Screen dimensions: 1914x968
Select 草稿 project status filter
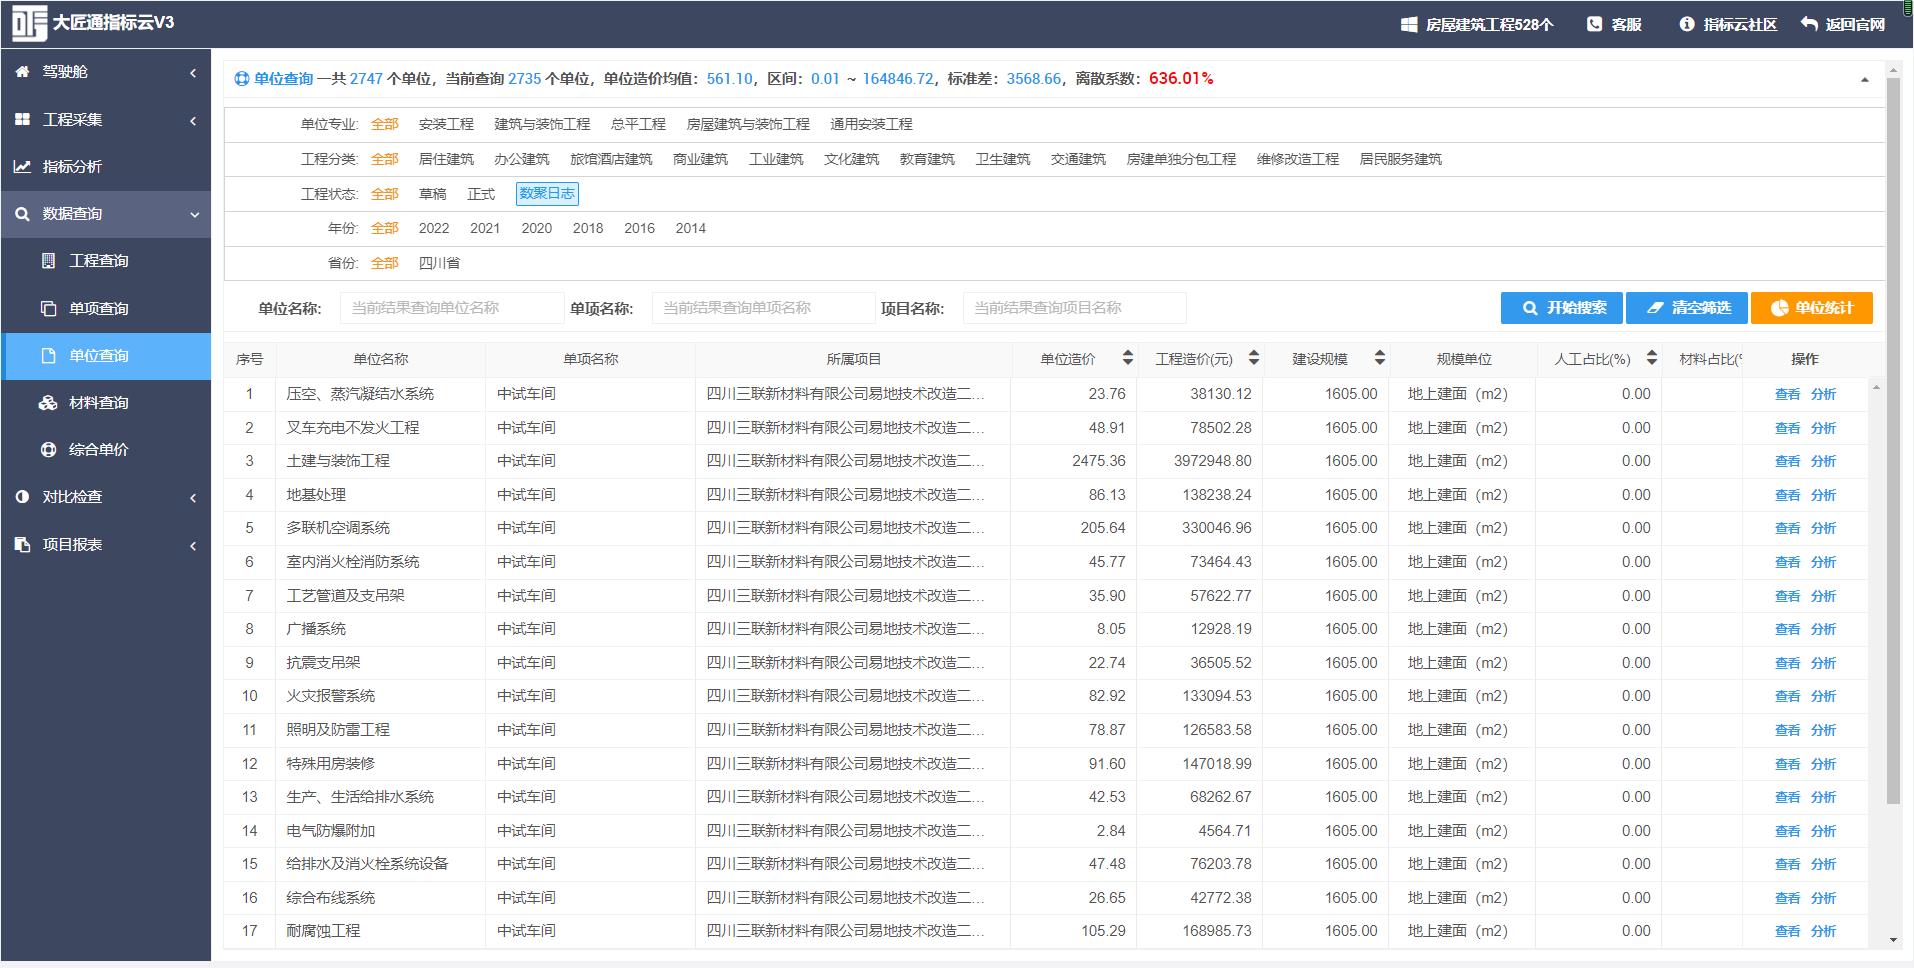coord(433,194)
